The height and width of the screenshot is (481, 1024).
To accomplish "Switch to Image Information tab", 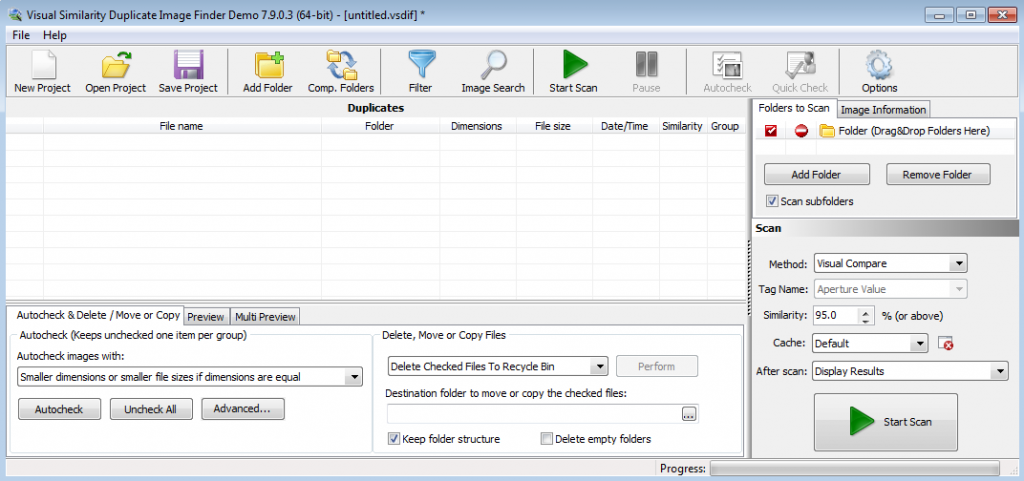I will click(883, 110).
